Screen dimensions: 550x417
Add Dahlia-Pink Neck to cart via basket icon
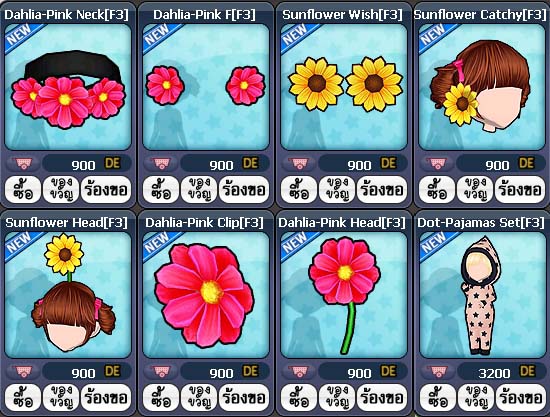pos(23,163)
